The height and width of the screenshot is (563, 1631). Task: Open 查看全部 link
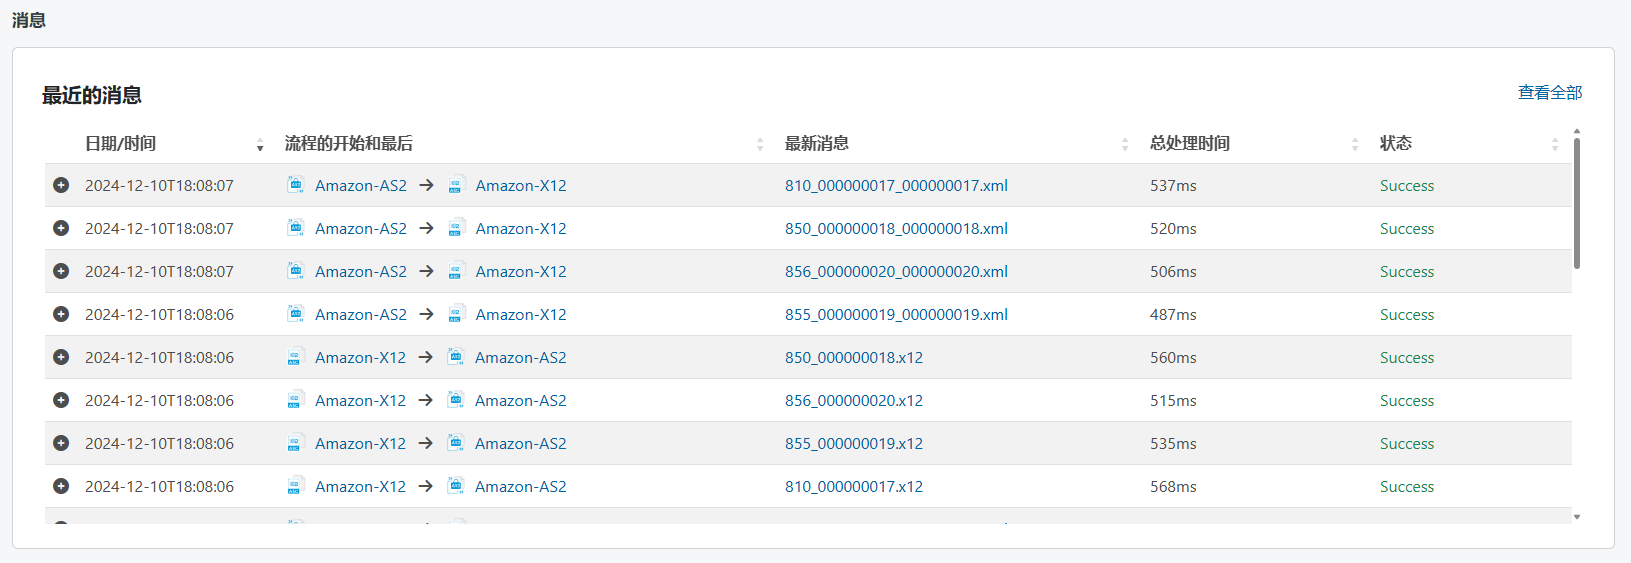(1549, 92)
